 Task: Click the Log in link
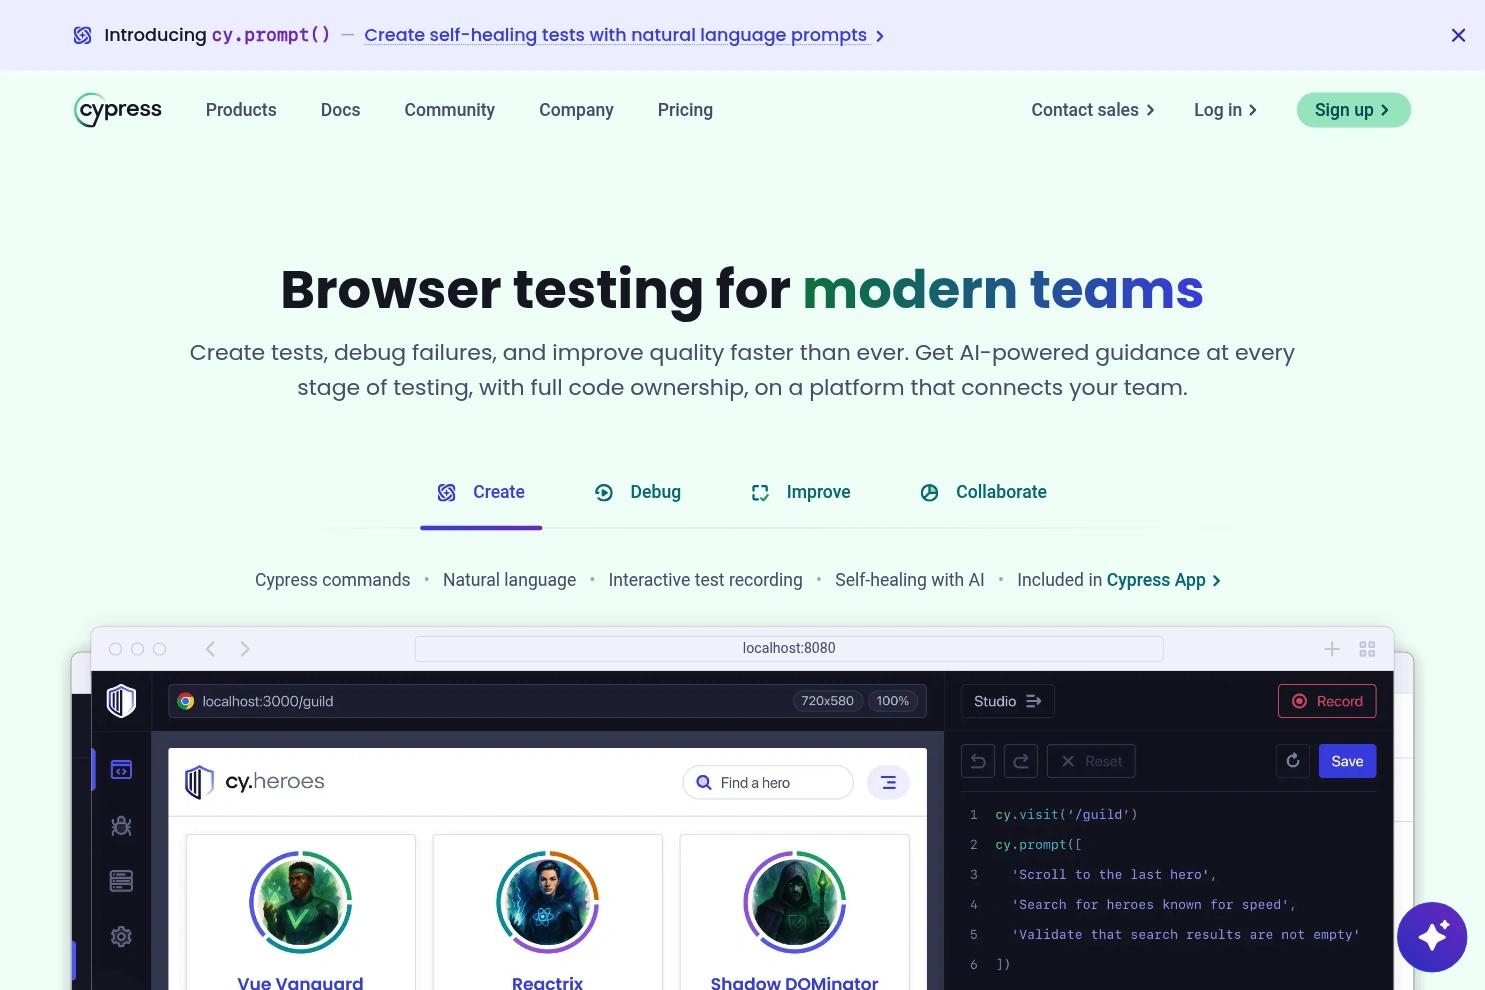tap(1225, 110)
